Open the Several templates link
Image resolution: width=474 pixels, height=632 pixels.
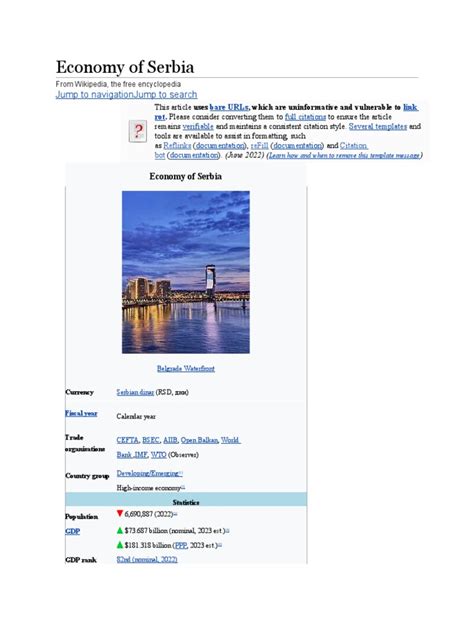[378, 127]
